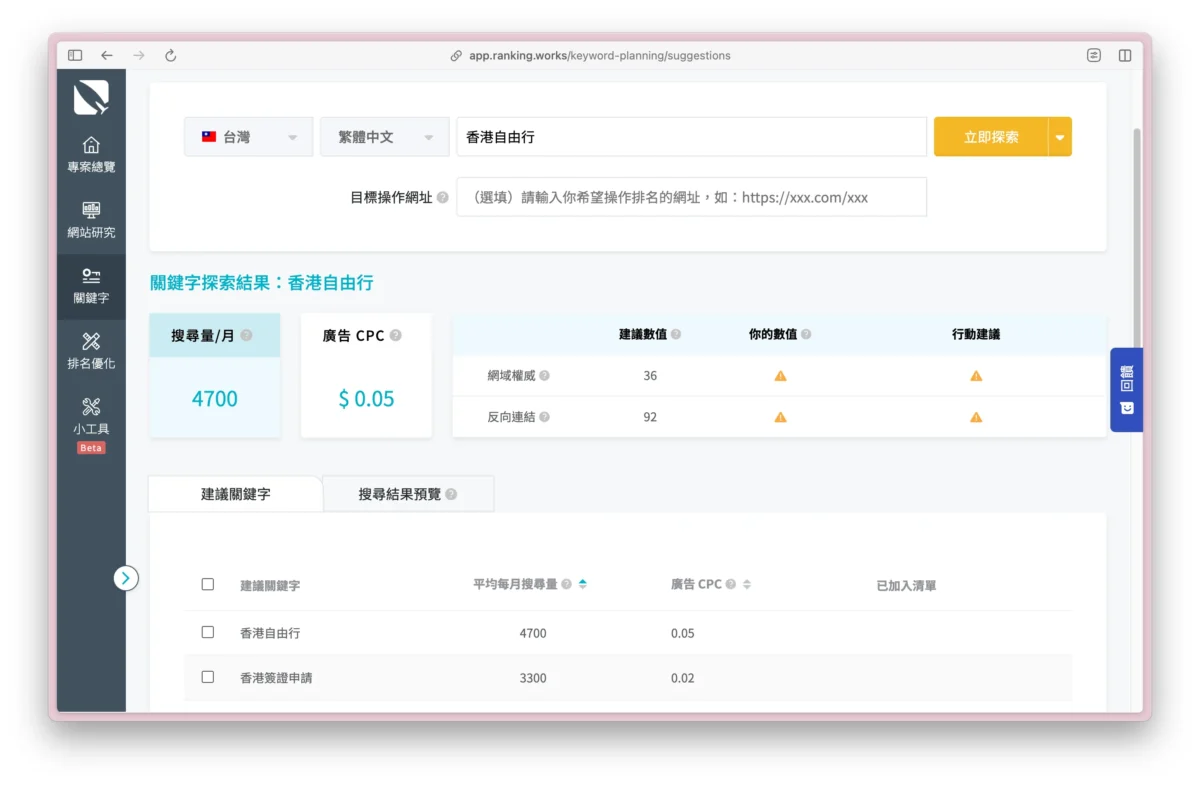This screenshot has height=785, width=1200.
Task: Click help icon next to 反向連結
Action: [x=544, y=417]
